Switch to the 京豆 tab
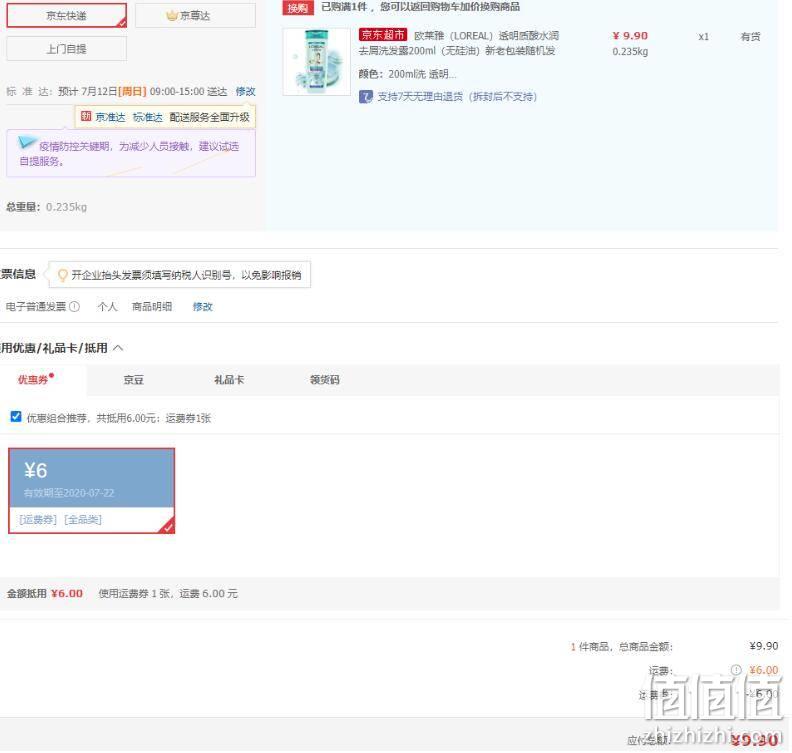 (x=134, y=380)
